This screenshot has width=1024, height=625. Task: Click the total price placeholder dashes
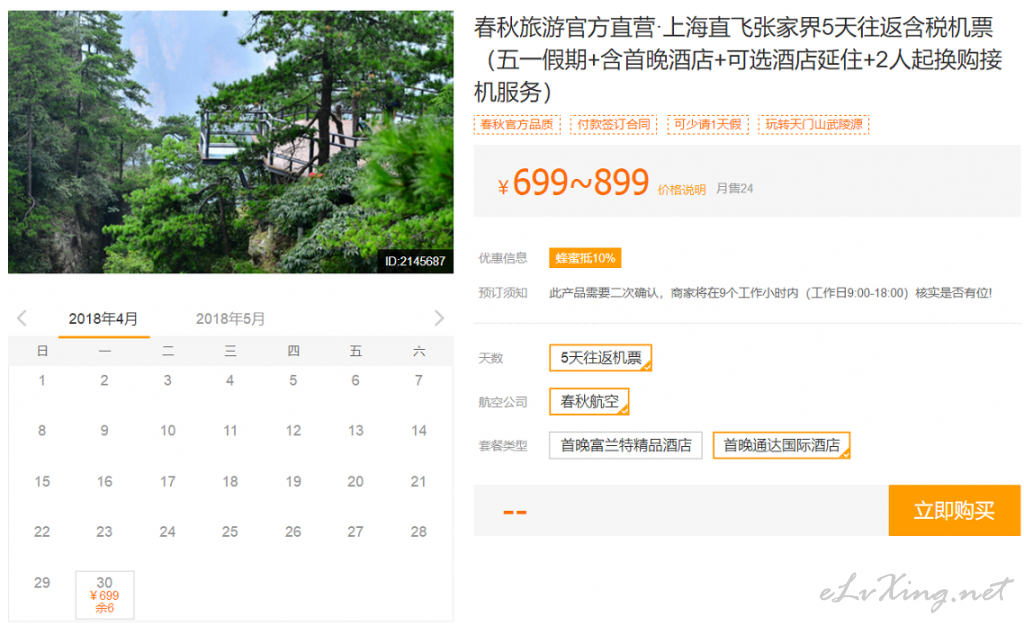pyautogui.click(x=515, y=512)
